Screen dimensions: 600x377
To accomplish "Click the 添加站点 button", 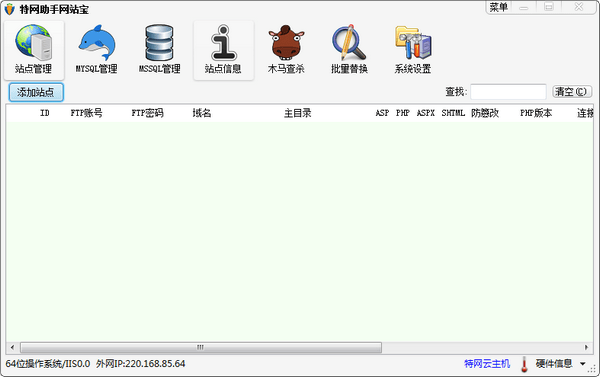I will pos(36,92).
